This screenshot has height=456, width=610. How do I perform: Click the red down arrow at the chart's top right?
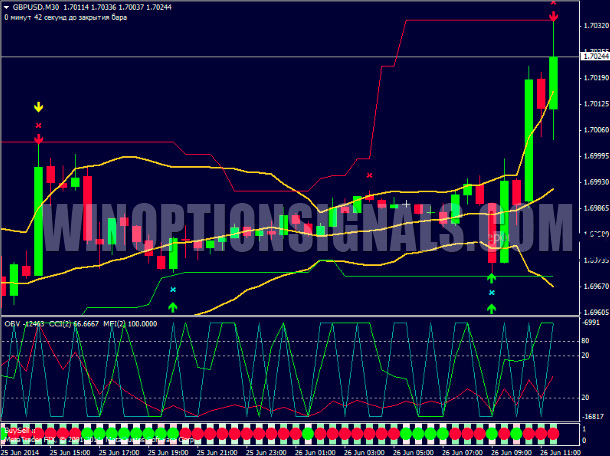point(553,17)
